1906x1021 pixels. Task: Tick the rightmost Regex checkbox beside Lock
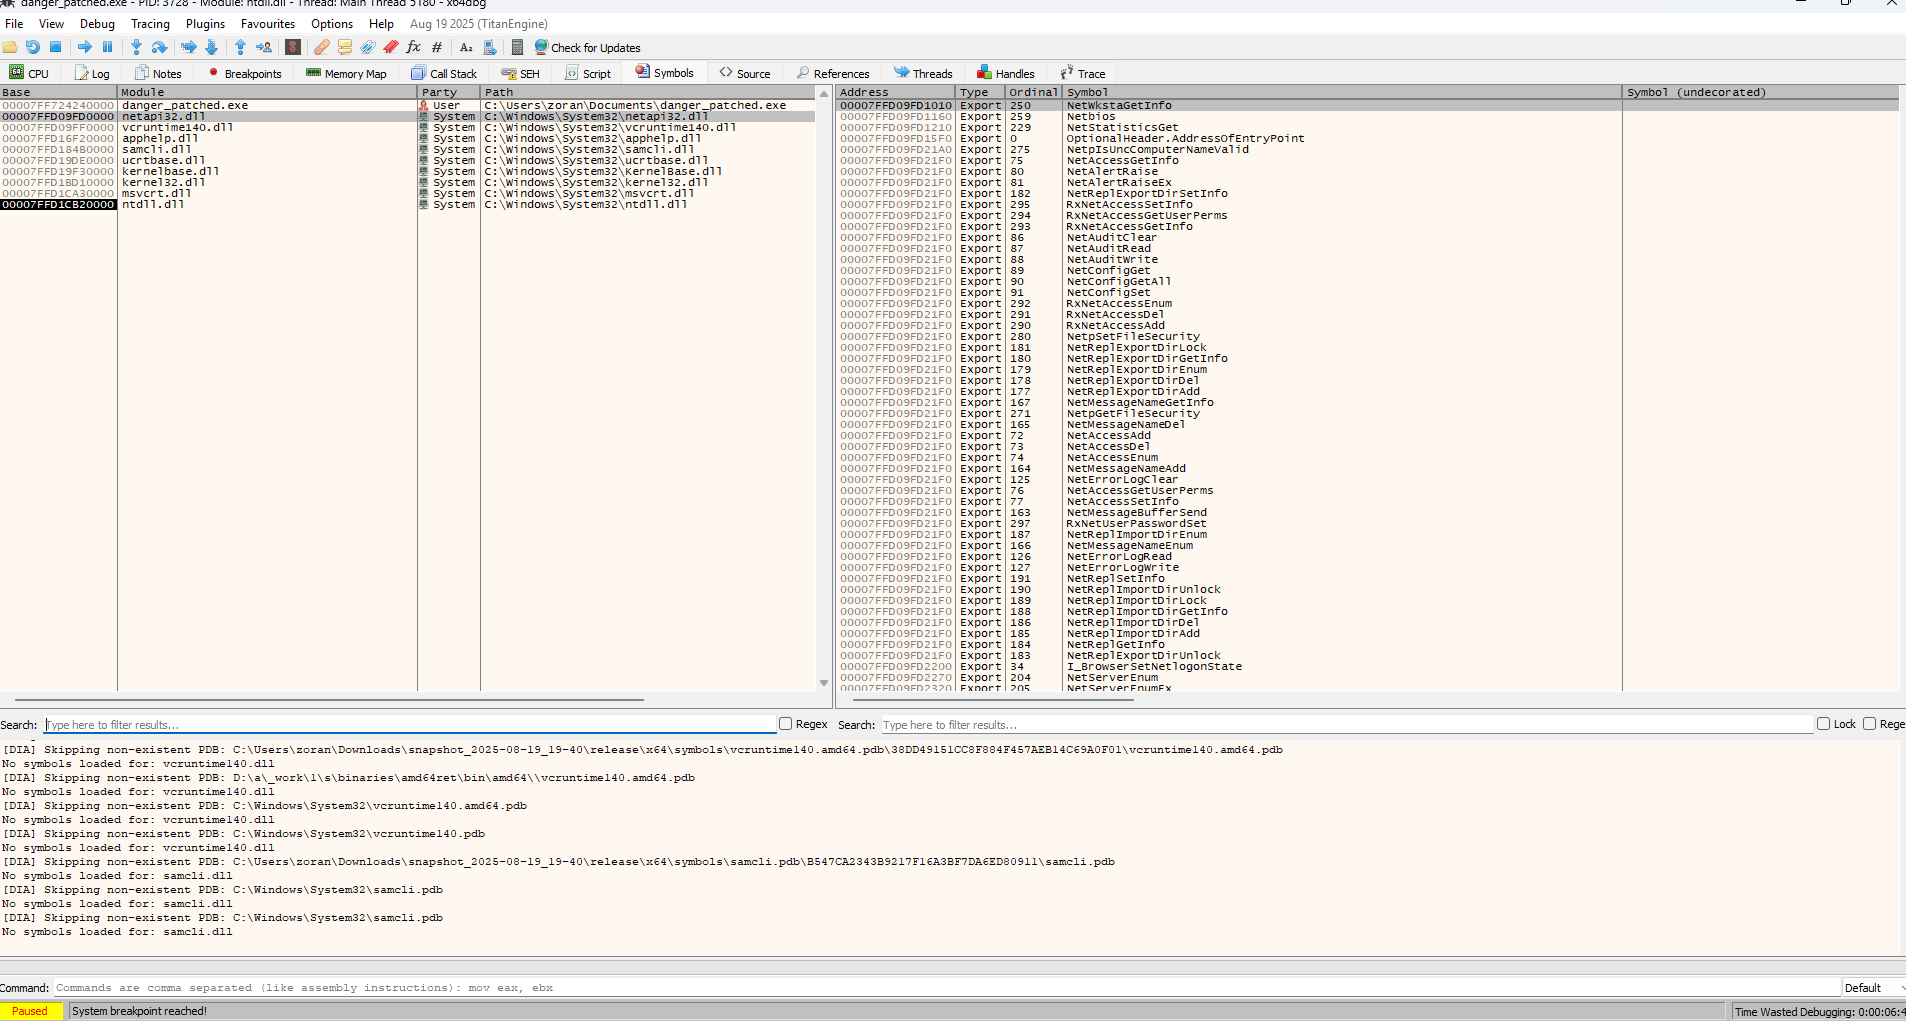click(1869, 724)
